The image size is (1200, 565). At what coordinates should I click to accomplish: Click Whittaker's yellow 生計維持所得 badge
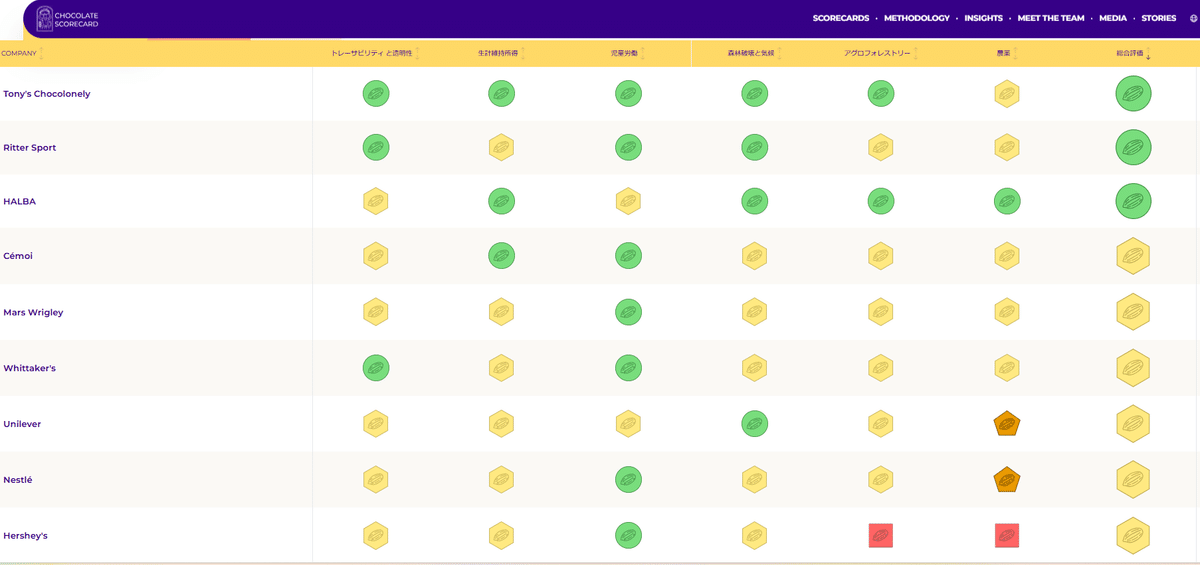(x=501, y=368)
